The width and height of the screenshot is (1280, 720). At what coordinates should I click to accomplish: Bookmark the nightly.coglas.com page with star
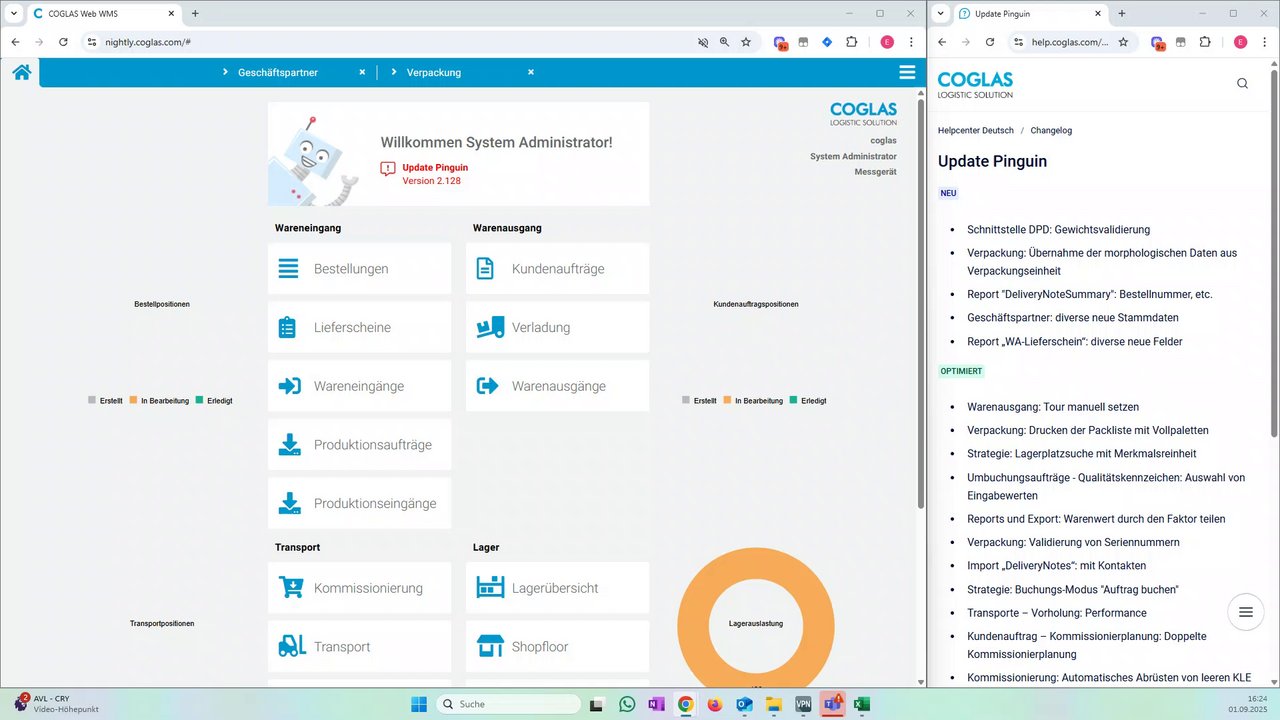tap(746, 42)
